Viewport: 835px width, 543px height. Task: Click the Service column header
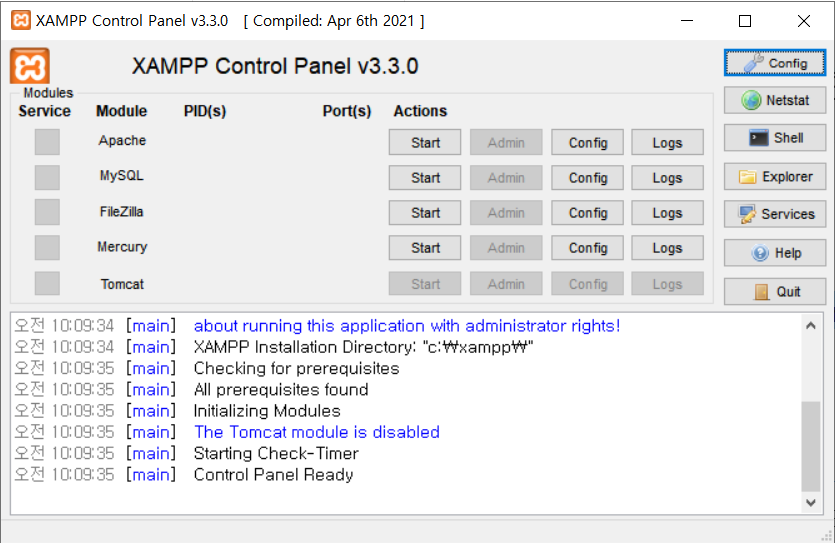45,111
